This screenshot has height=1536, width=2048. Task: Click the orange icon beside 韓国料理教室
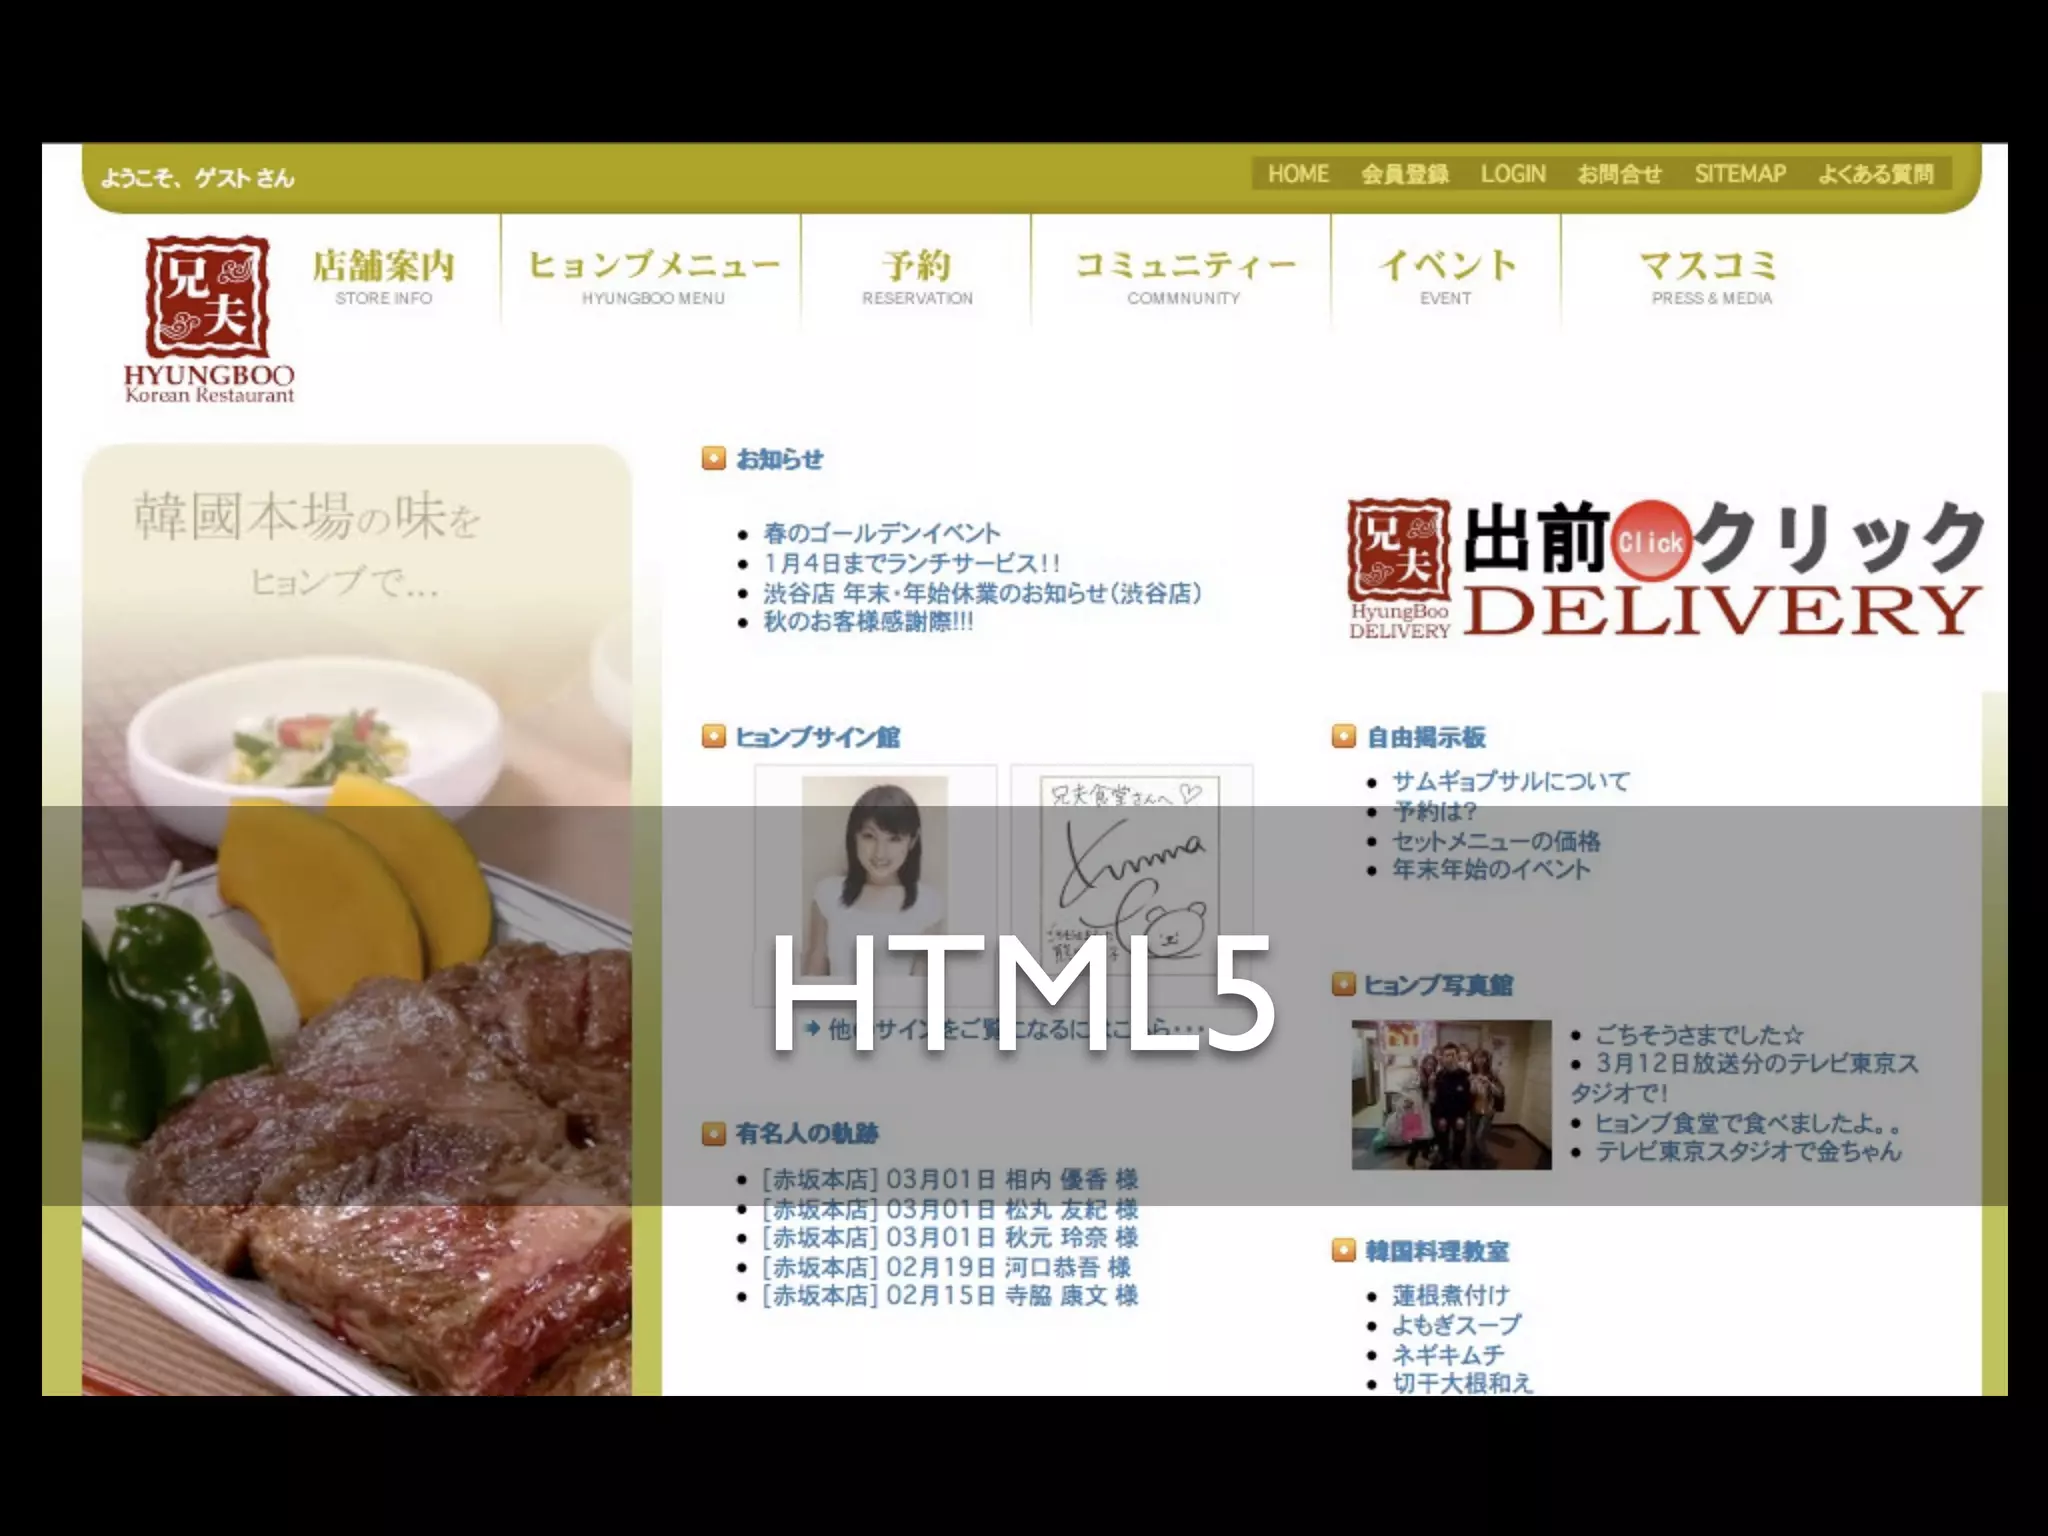[1344, 1251]
